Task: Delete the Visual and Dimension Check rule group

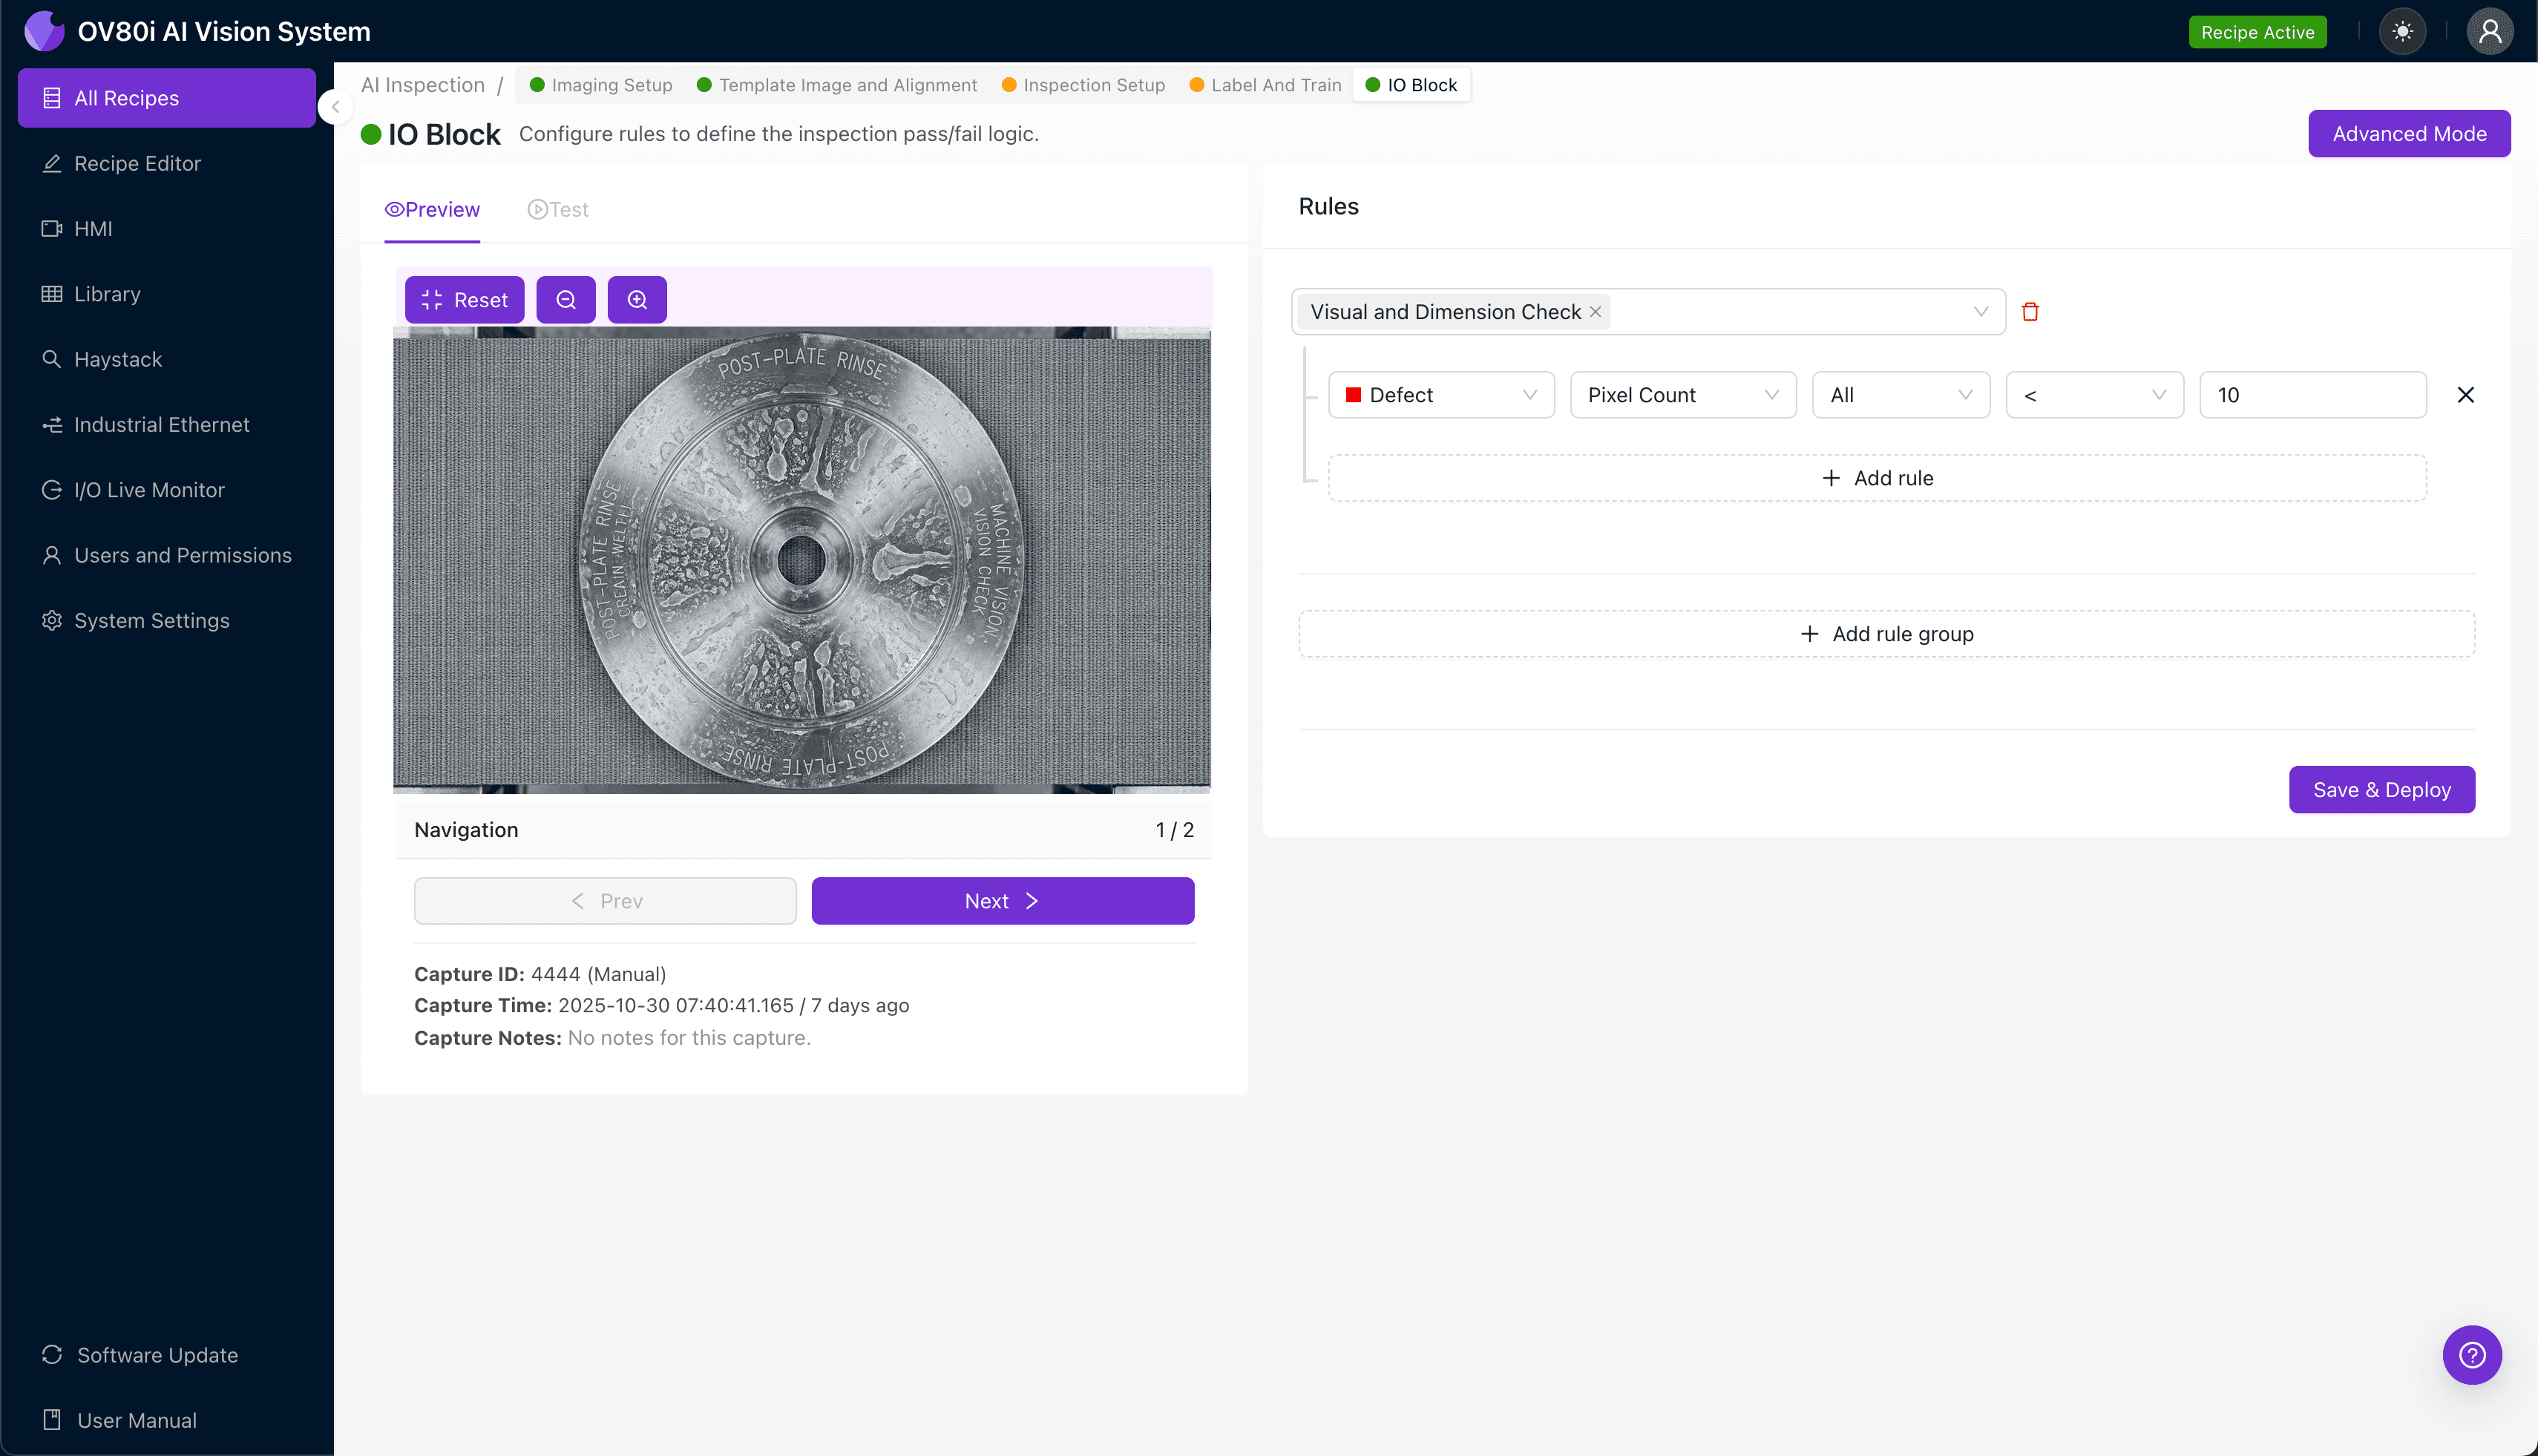Action: (x=2031, y=311)
